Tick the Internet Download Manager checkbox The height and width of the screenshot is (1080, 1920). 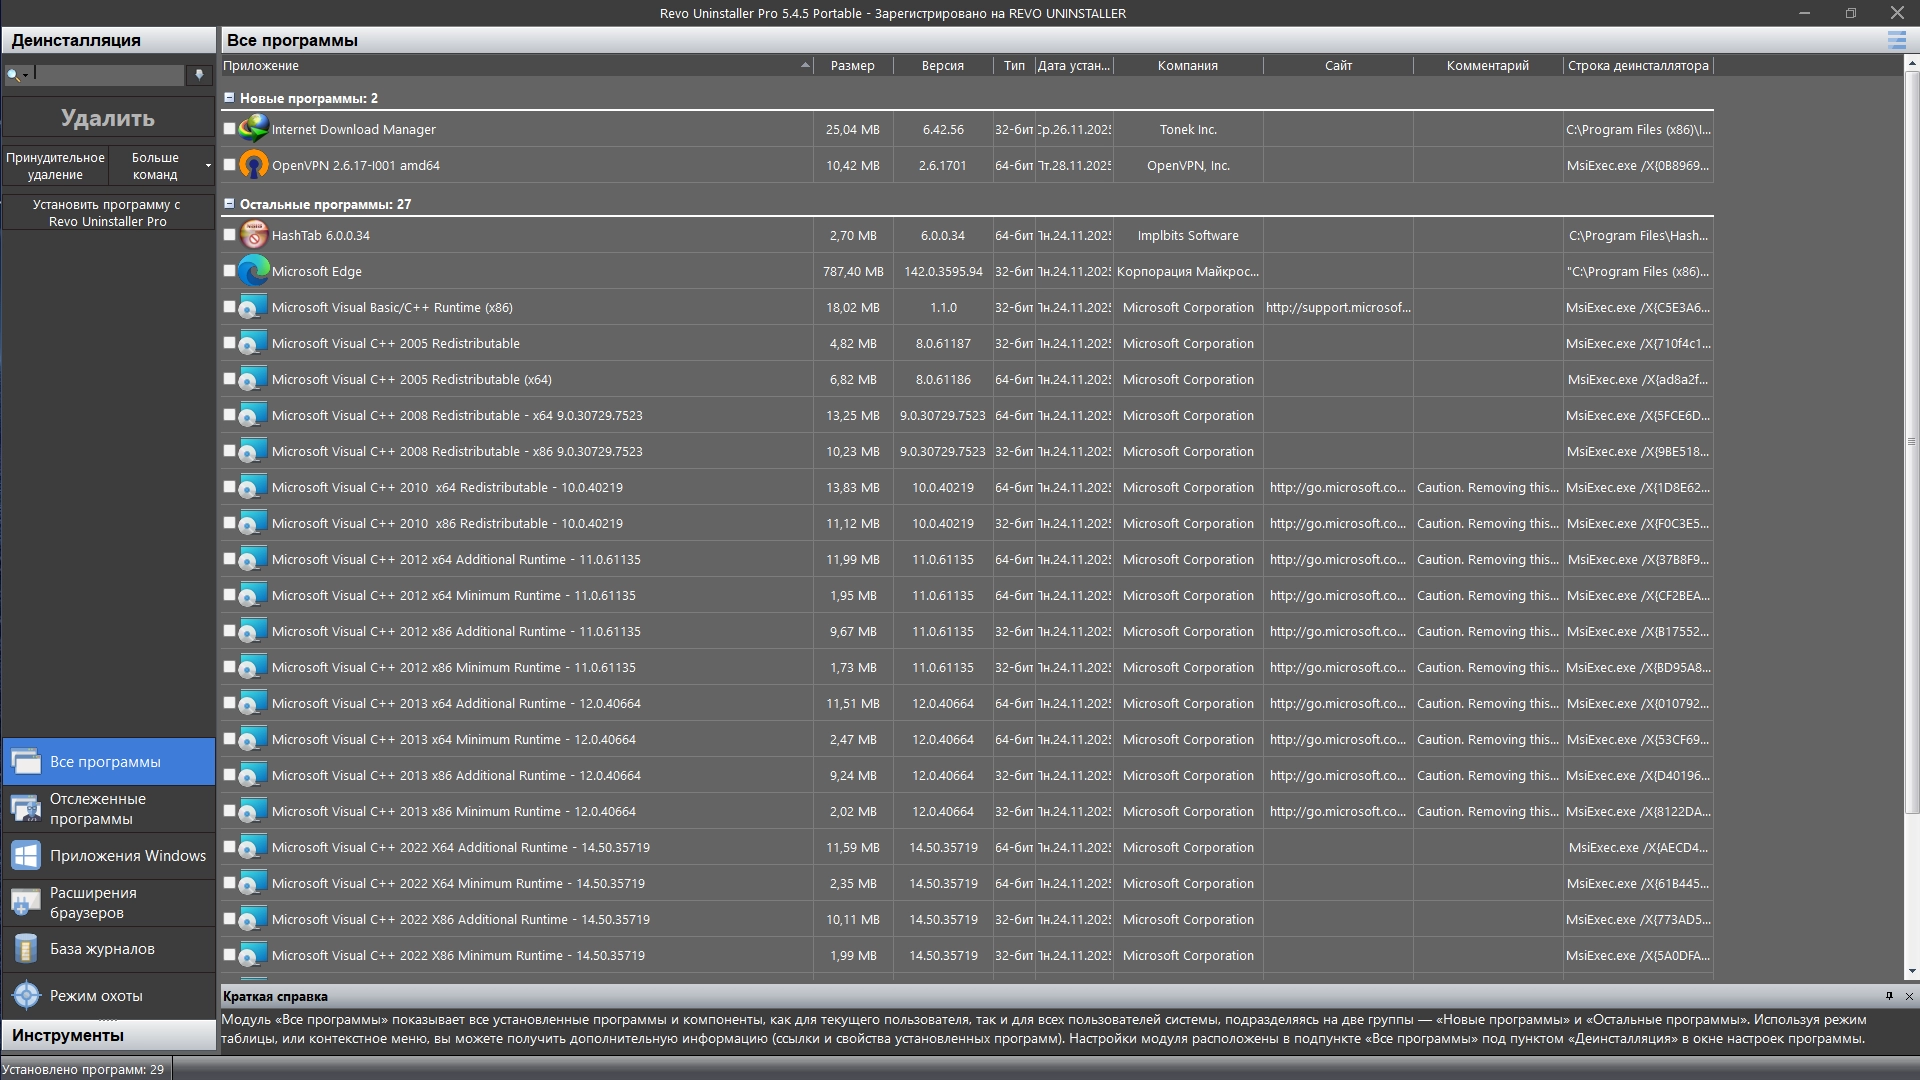(x=230, y=129)
